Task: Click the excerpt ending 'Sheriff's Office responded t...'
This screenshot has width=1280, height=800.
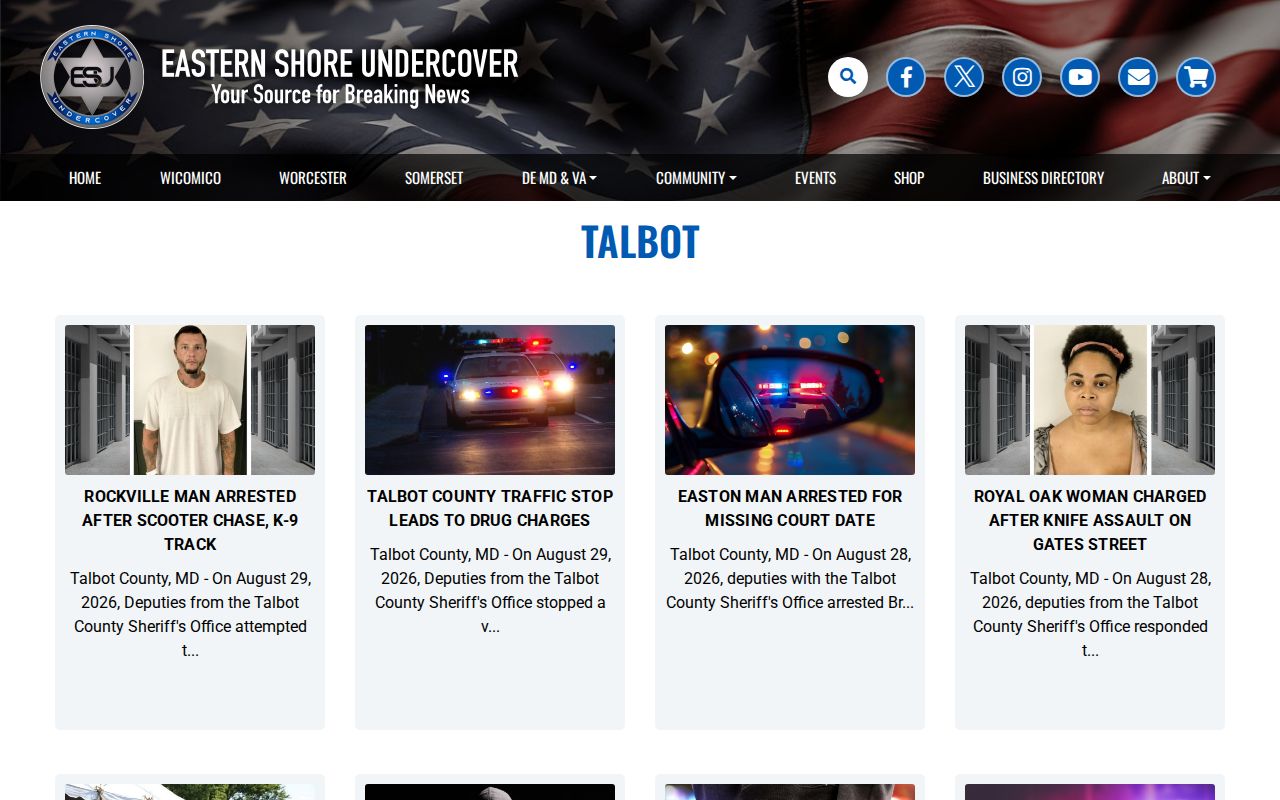Action: click(1090, 614)
